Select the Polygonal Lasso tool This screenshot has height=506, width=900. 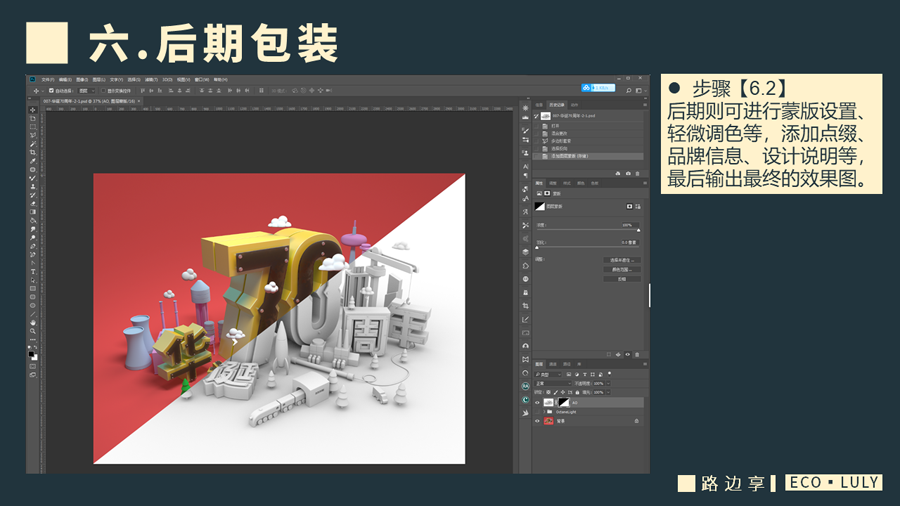tap(33, 135)
